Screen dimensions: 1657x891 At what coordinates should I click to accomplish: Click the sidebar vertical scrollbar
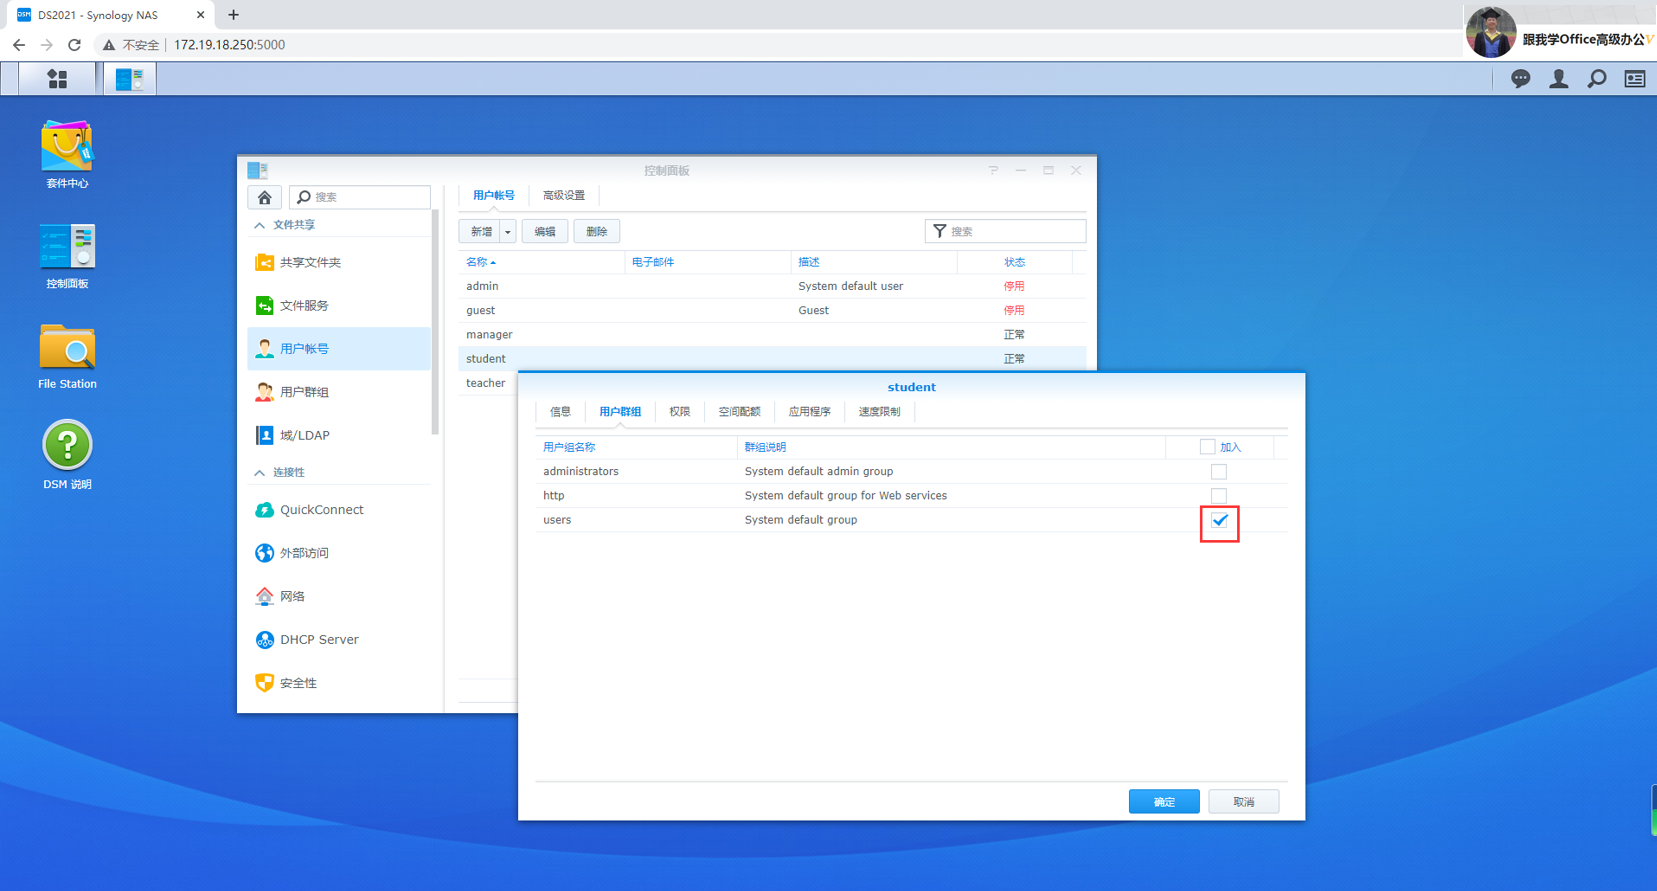pos(435,322)
